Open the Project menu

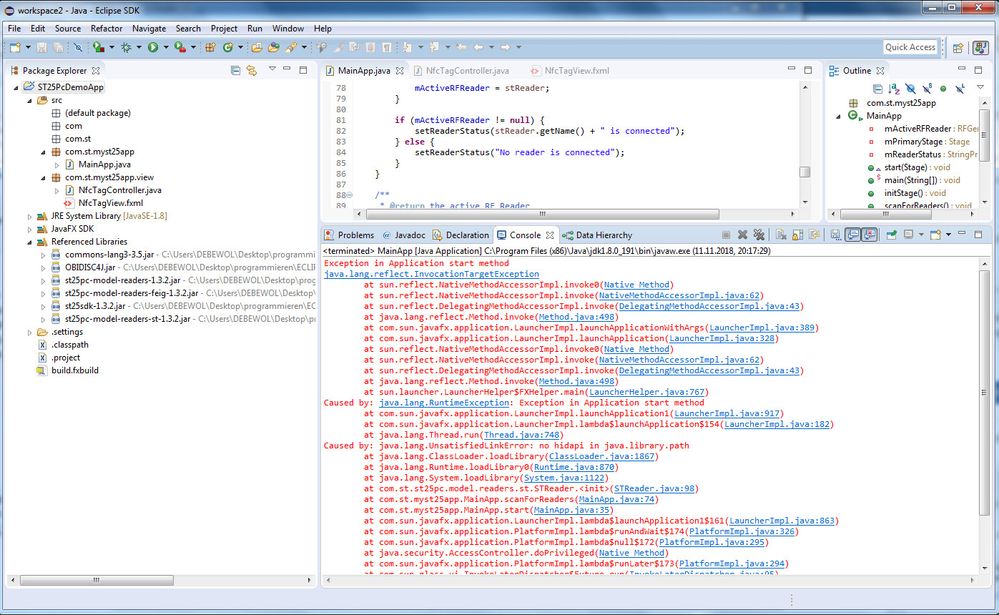(x=224, y=29)
